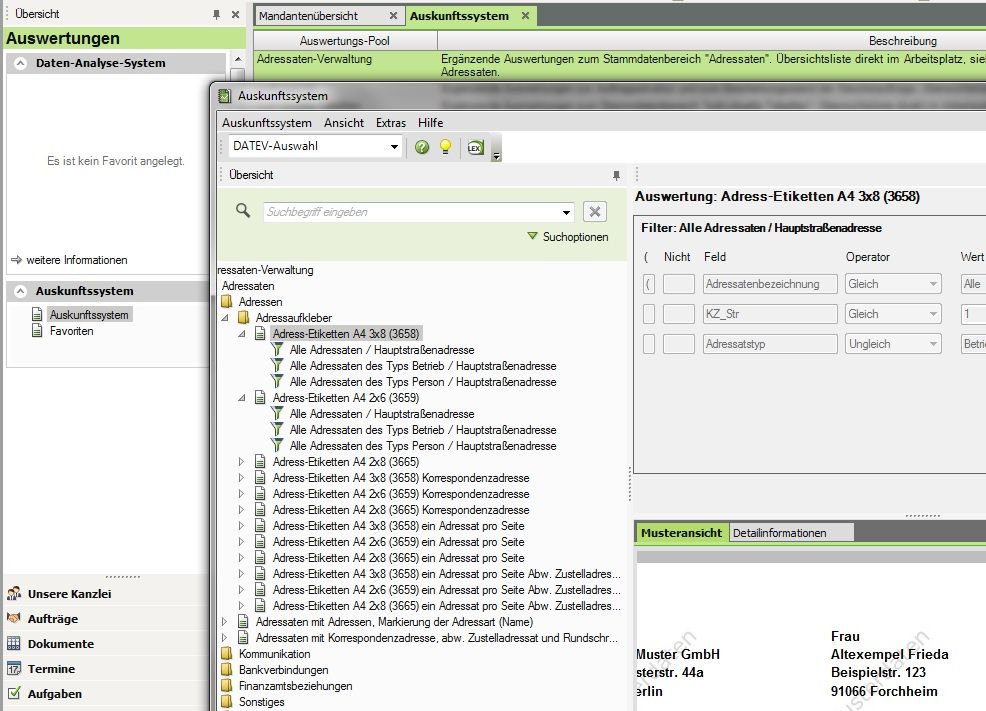Viewport: 986px width, 711px height.
Task: Open Operator dropdown for Adressatenbezeichnung
Action: (933, 284)
